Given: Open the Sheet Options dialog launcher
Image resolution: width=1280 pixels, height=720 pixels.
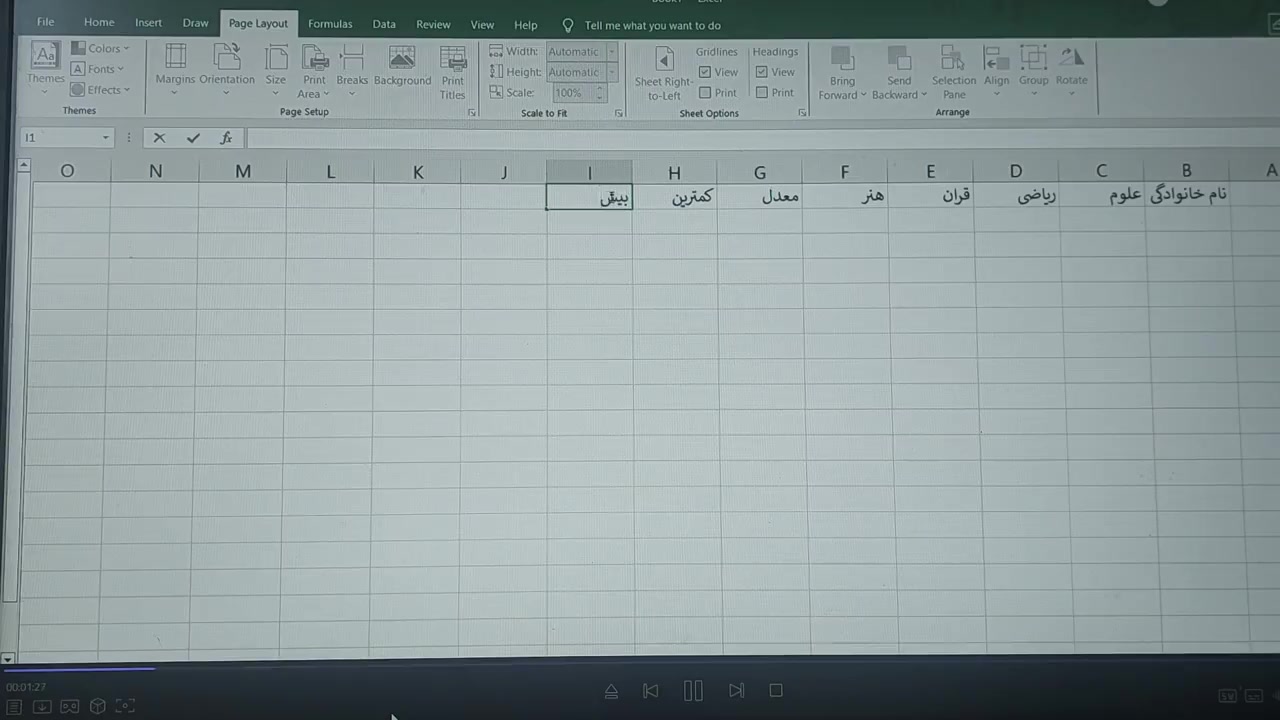Looking at the screenshot, I should [802, 113].
